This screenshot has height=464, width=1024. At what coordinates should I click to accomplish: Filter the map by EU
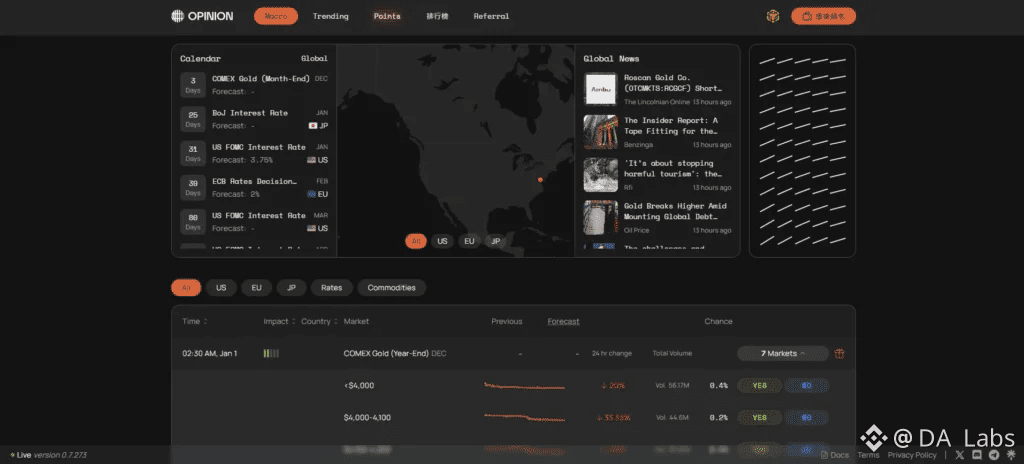(x=469, y=241)
